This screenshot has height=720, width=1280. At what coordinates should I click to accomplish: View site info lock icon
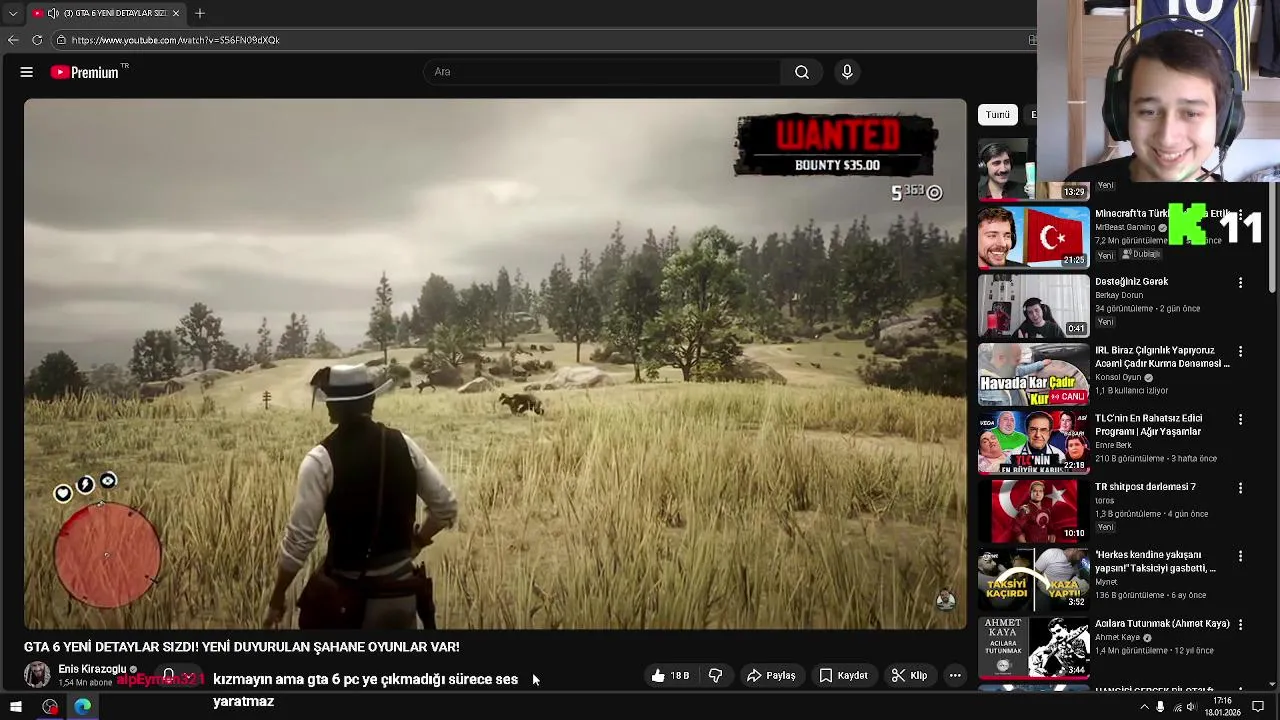[x=61, y=40]
